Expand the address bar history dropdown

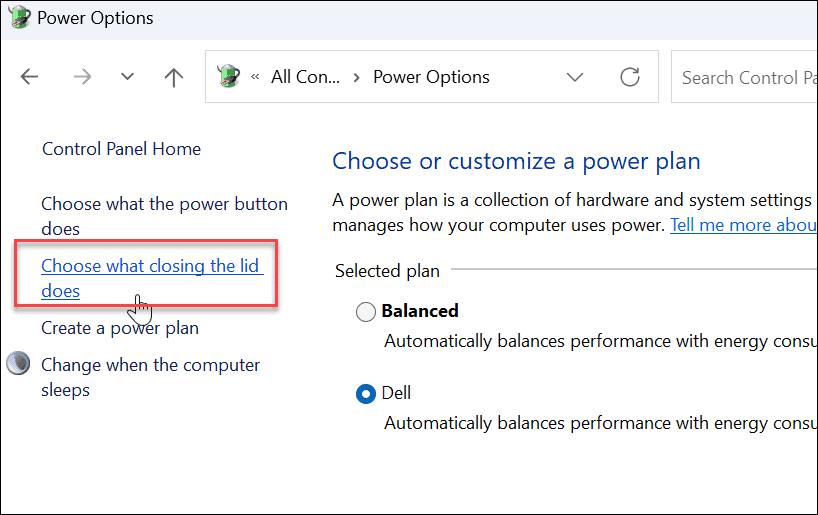575,77
